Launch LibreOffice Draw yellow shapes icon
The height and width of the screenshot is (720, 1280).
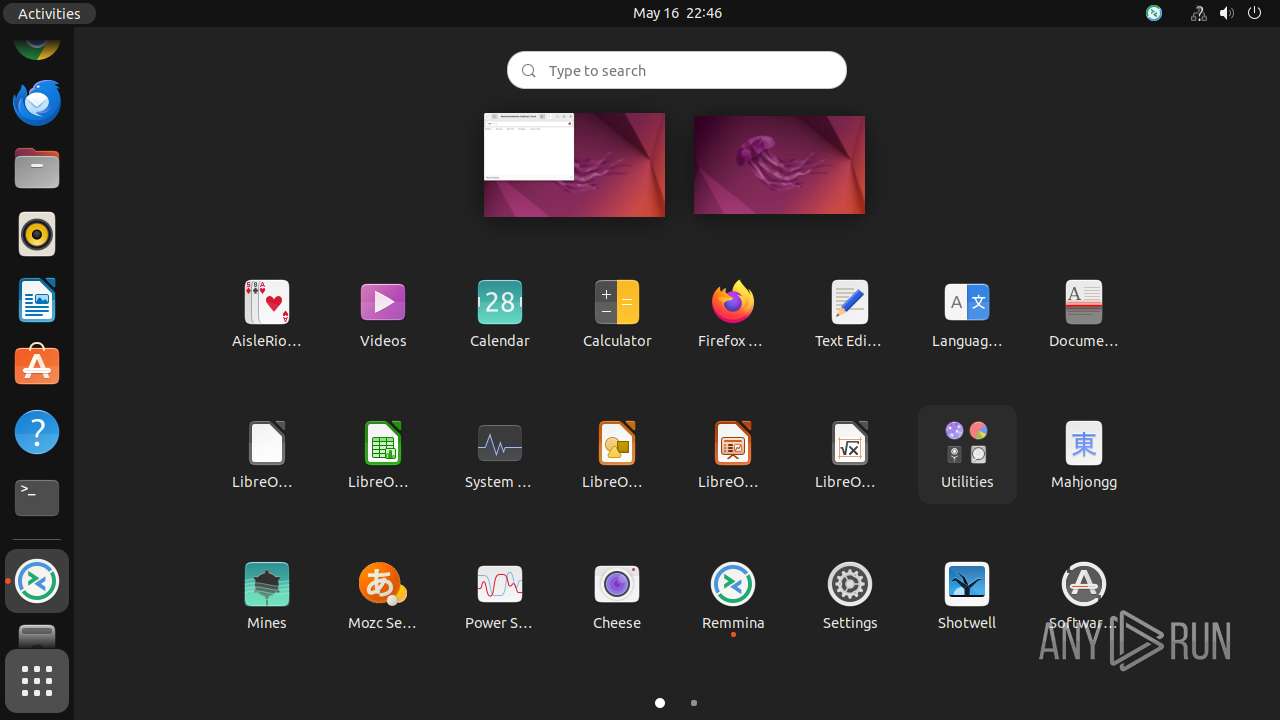(617, 454)
